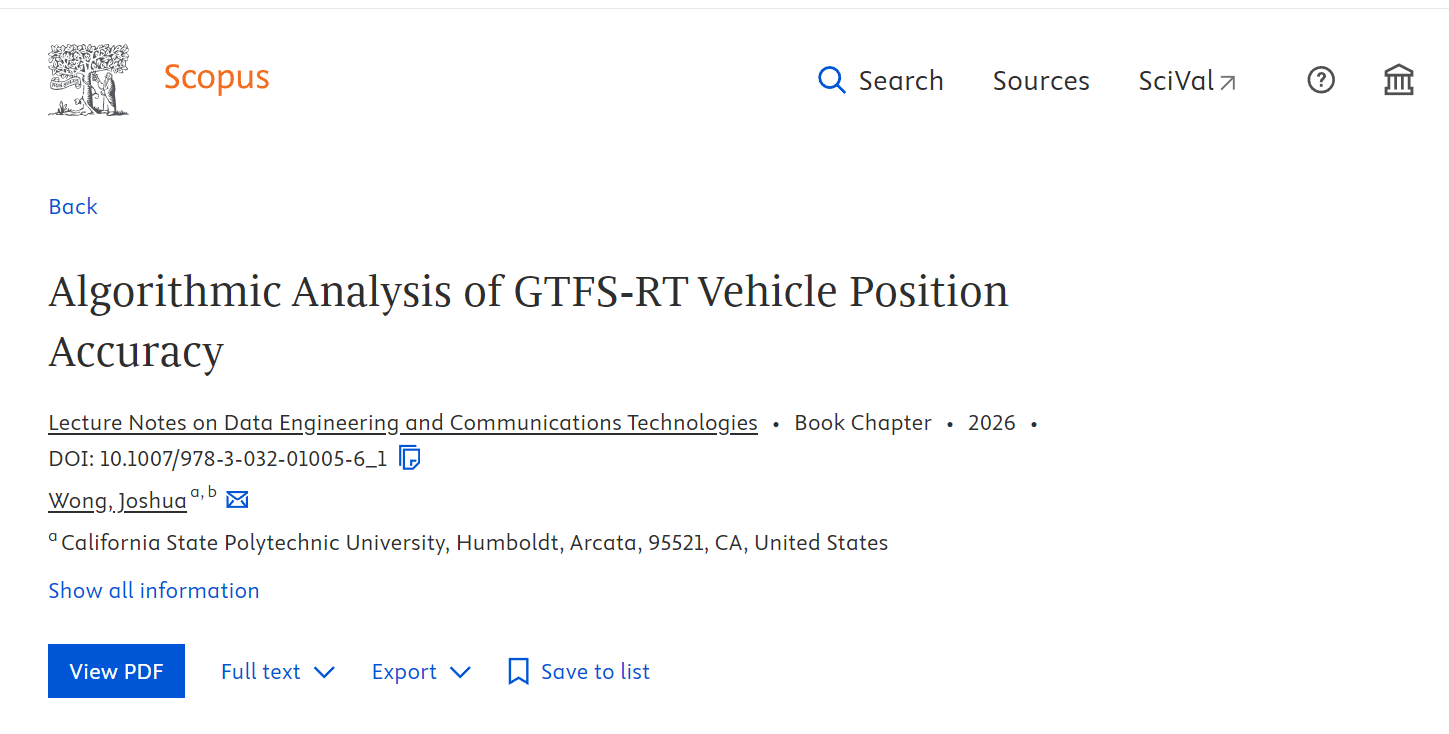Open author Wong, Joshua profile link
Image resolution: width=1449 pixels, height=734 pixels.
[x=117, y=501]
